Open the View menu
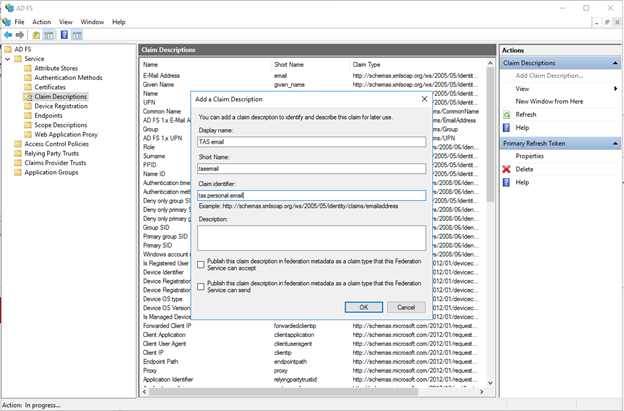Image resolution: width=624 pixels, height=411 pixels. click(66, 22)
